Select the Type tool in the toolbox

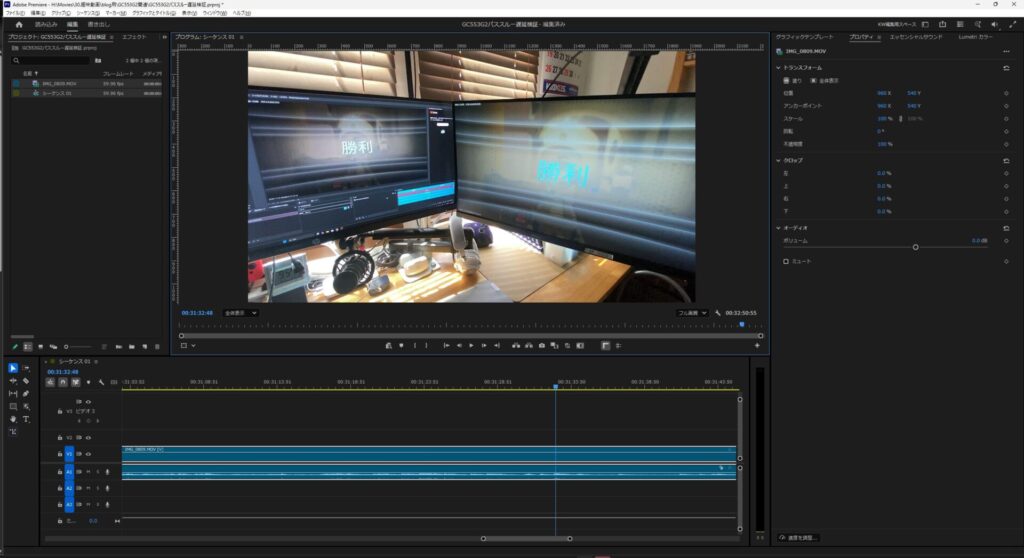pos(26,419)
